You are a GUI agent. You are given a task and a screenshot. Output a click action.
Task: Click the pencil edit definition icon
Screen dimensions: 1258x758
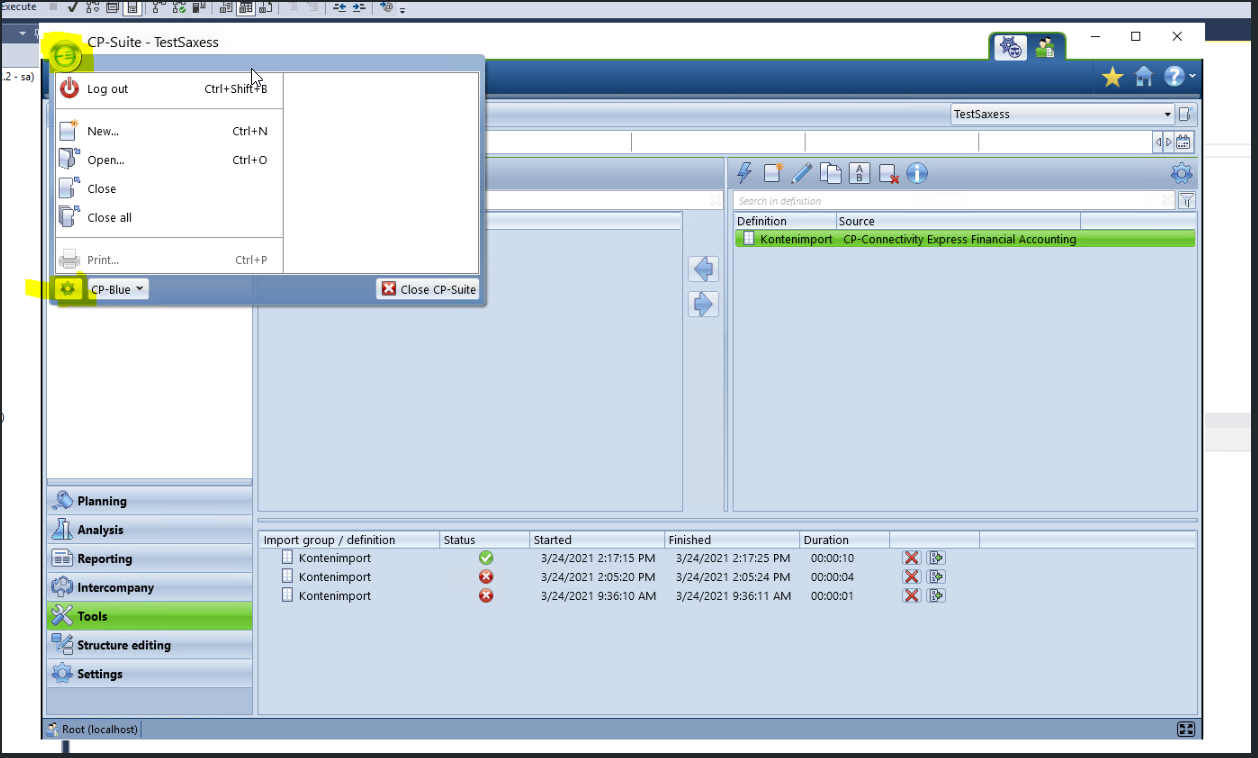pos(801,173)
